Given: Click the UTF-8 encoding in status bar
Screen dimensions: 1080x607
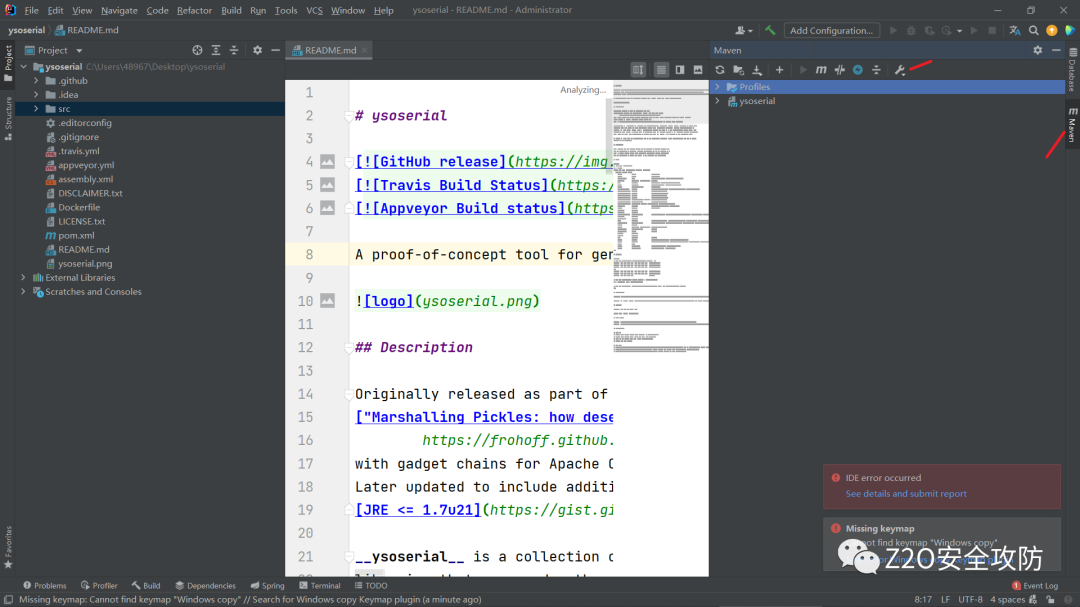Looking at the screenshot, I should click(970, 599).
